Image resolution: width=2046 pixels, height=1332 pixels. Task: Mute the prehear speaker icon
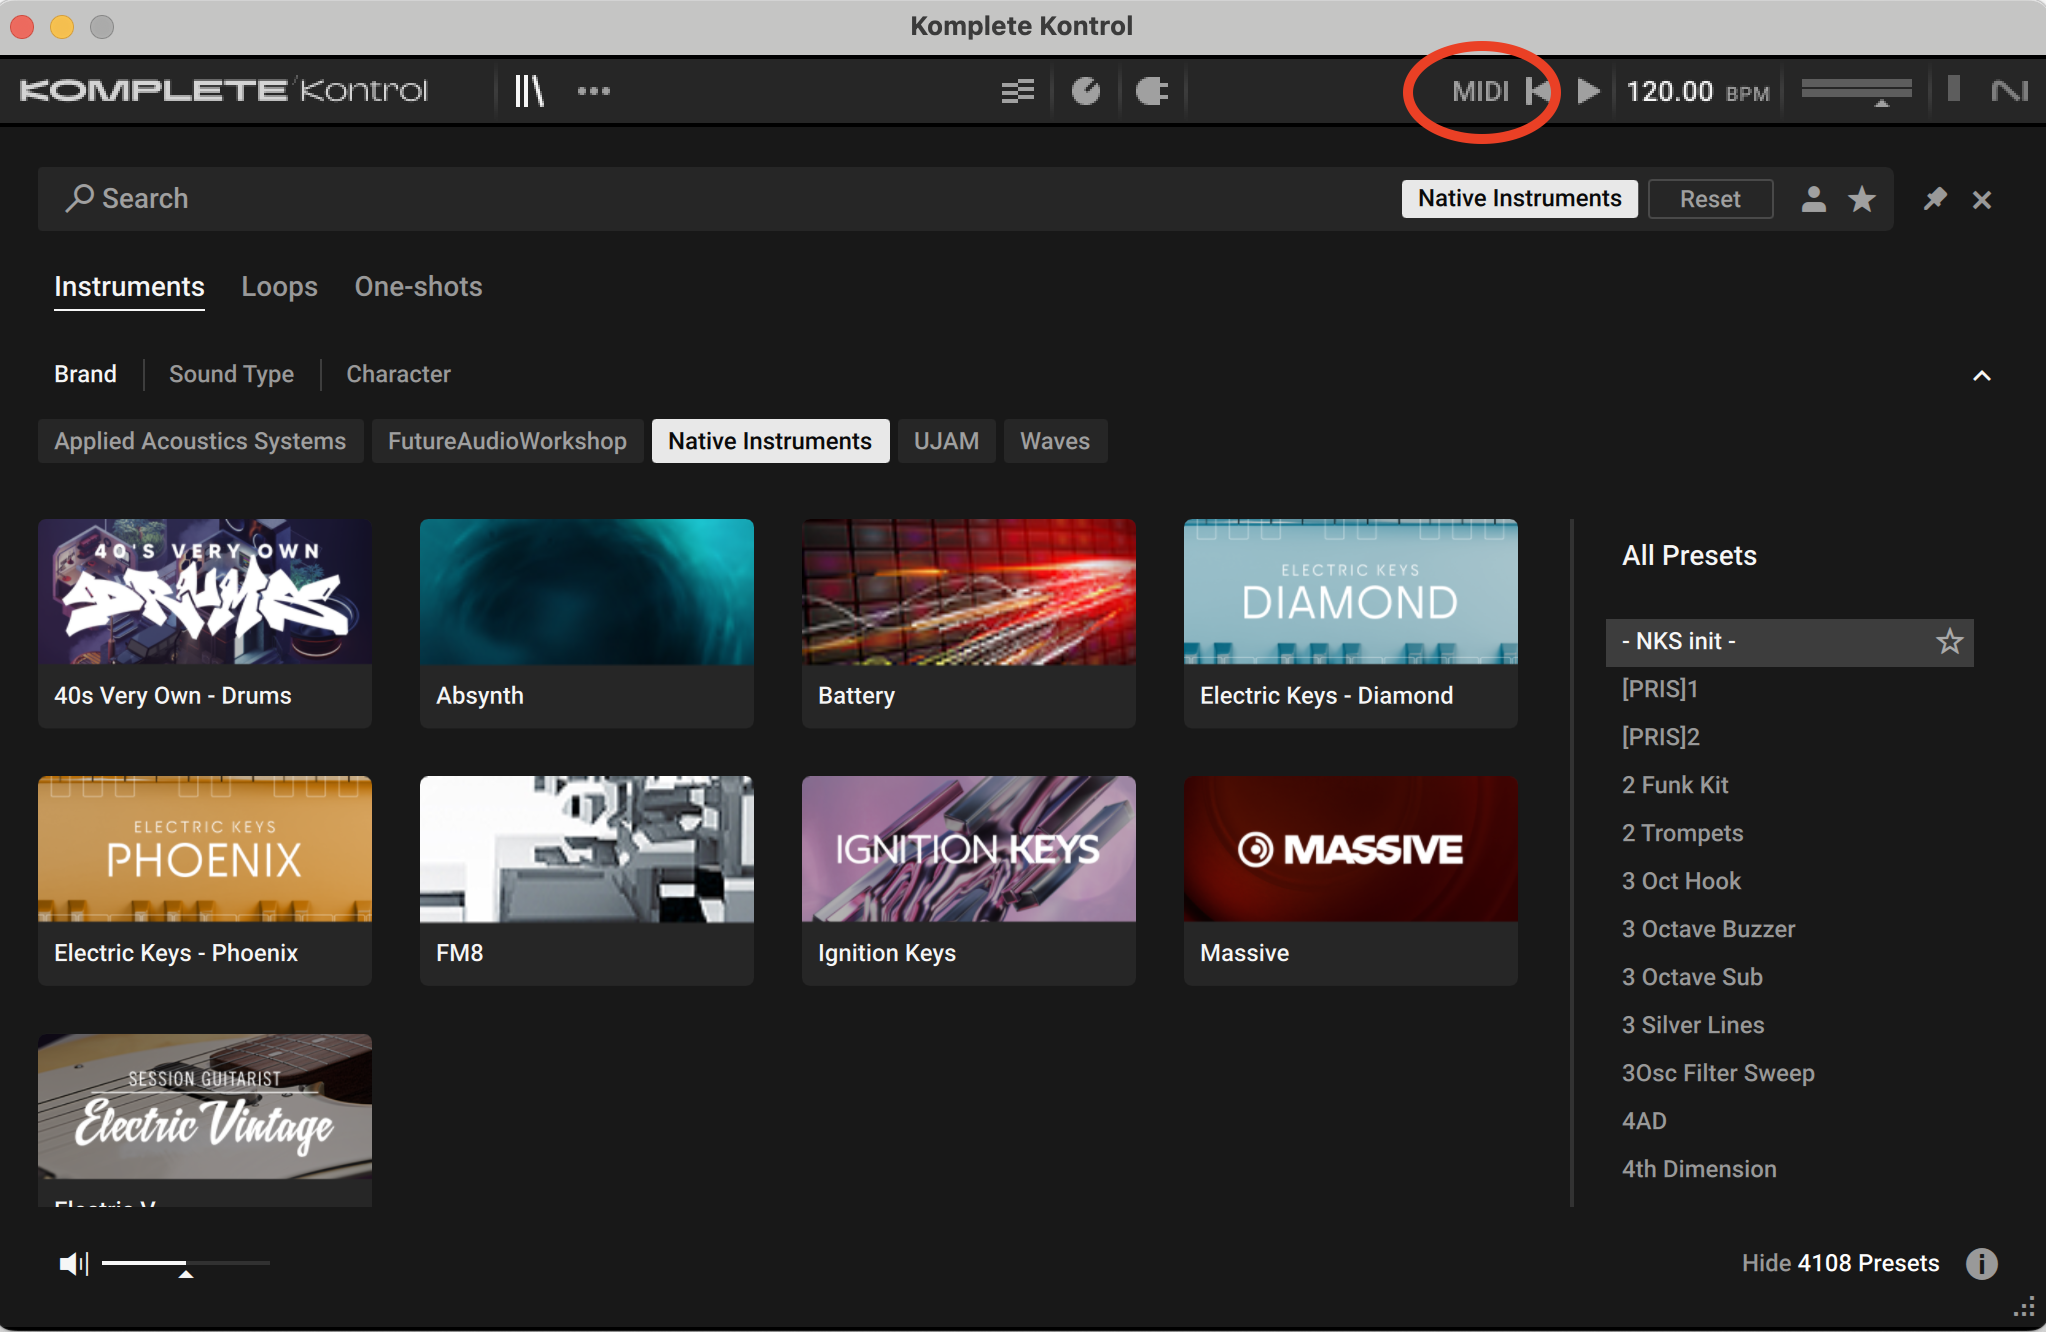(74, 1264)
